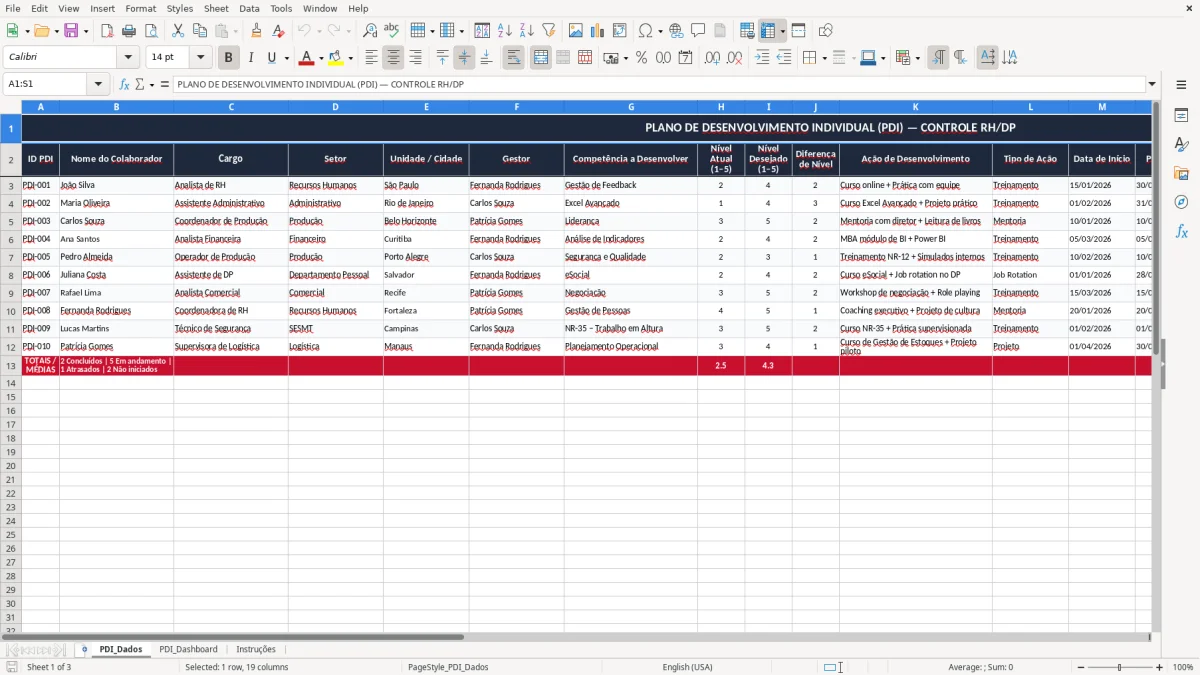
Task: Toggle Align Right
Action: [416, 58]
